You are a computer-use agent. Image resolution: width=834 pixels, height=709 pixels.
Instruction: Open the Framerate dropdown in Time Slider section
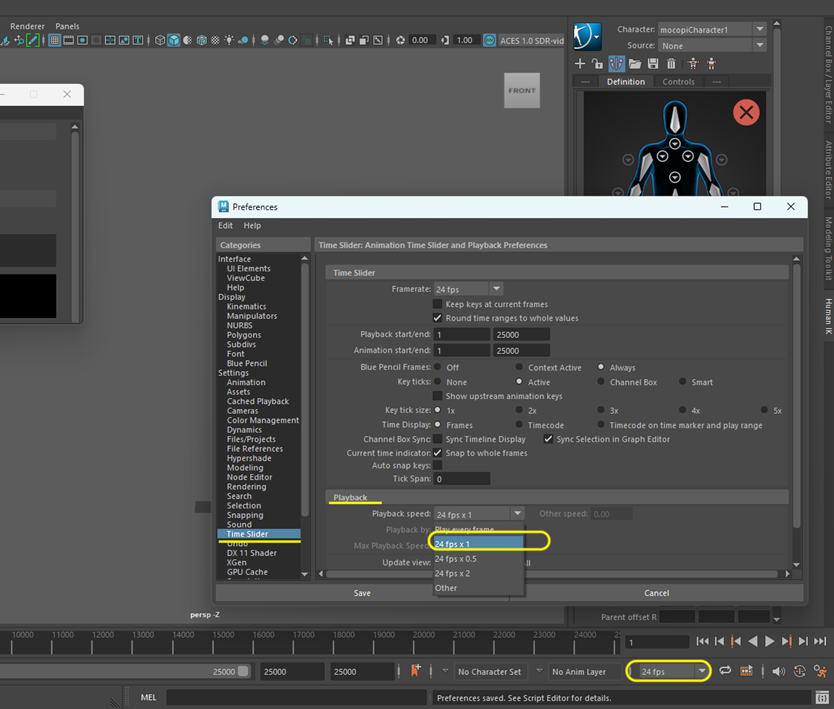click(467, 289)
